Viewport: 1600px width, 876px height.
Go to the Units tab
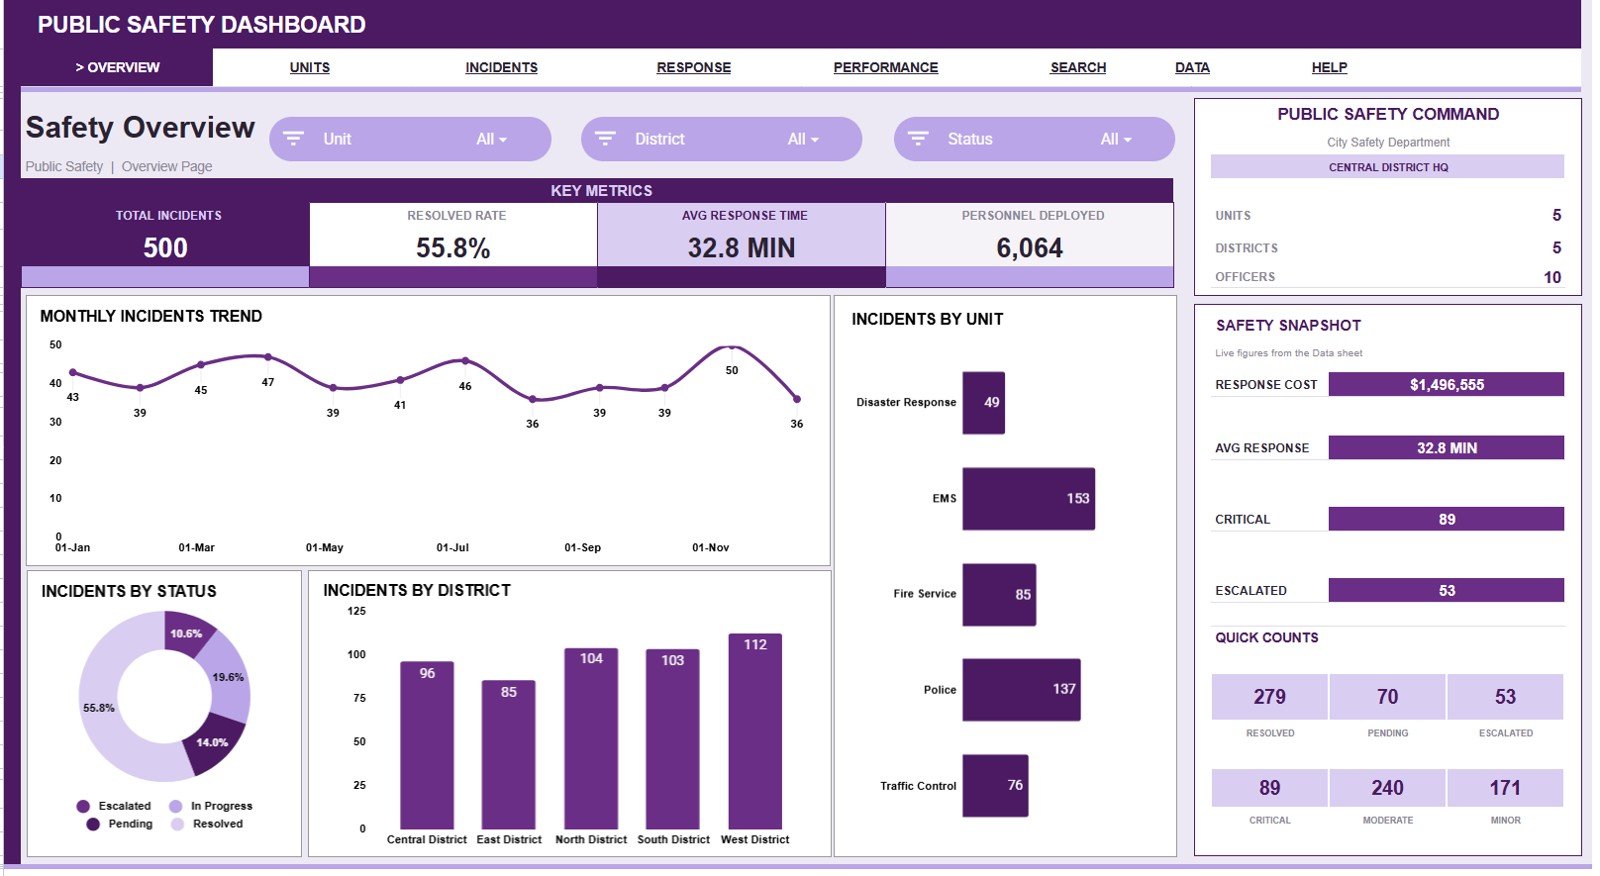[x=310, y=67]
